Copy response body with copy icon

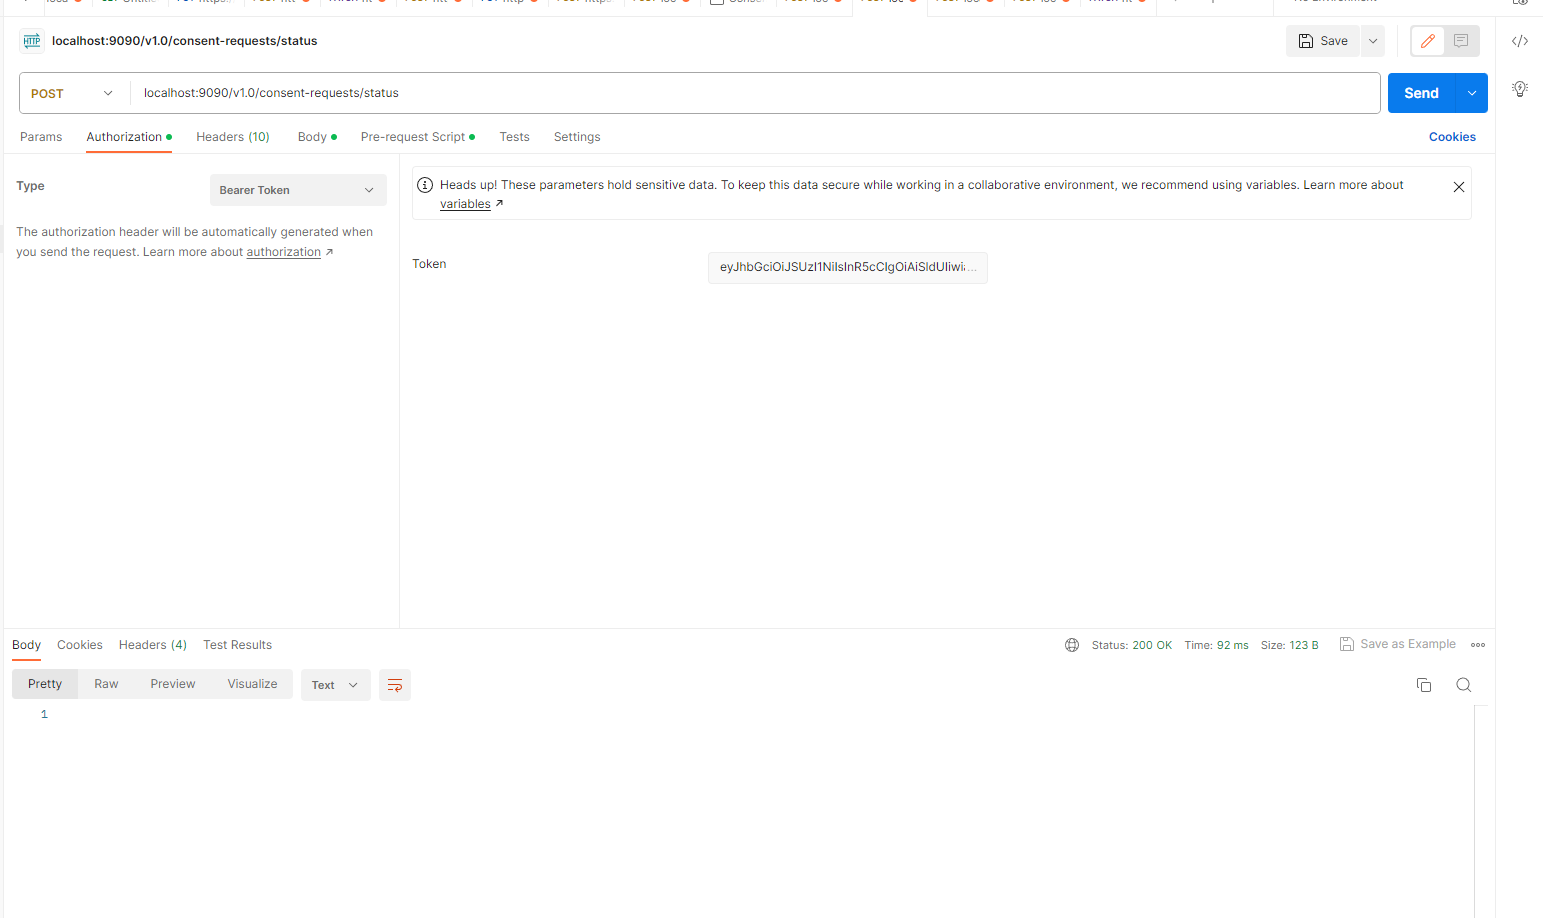tap(1423, 685)
